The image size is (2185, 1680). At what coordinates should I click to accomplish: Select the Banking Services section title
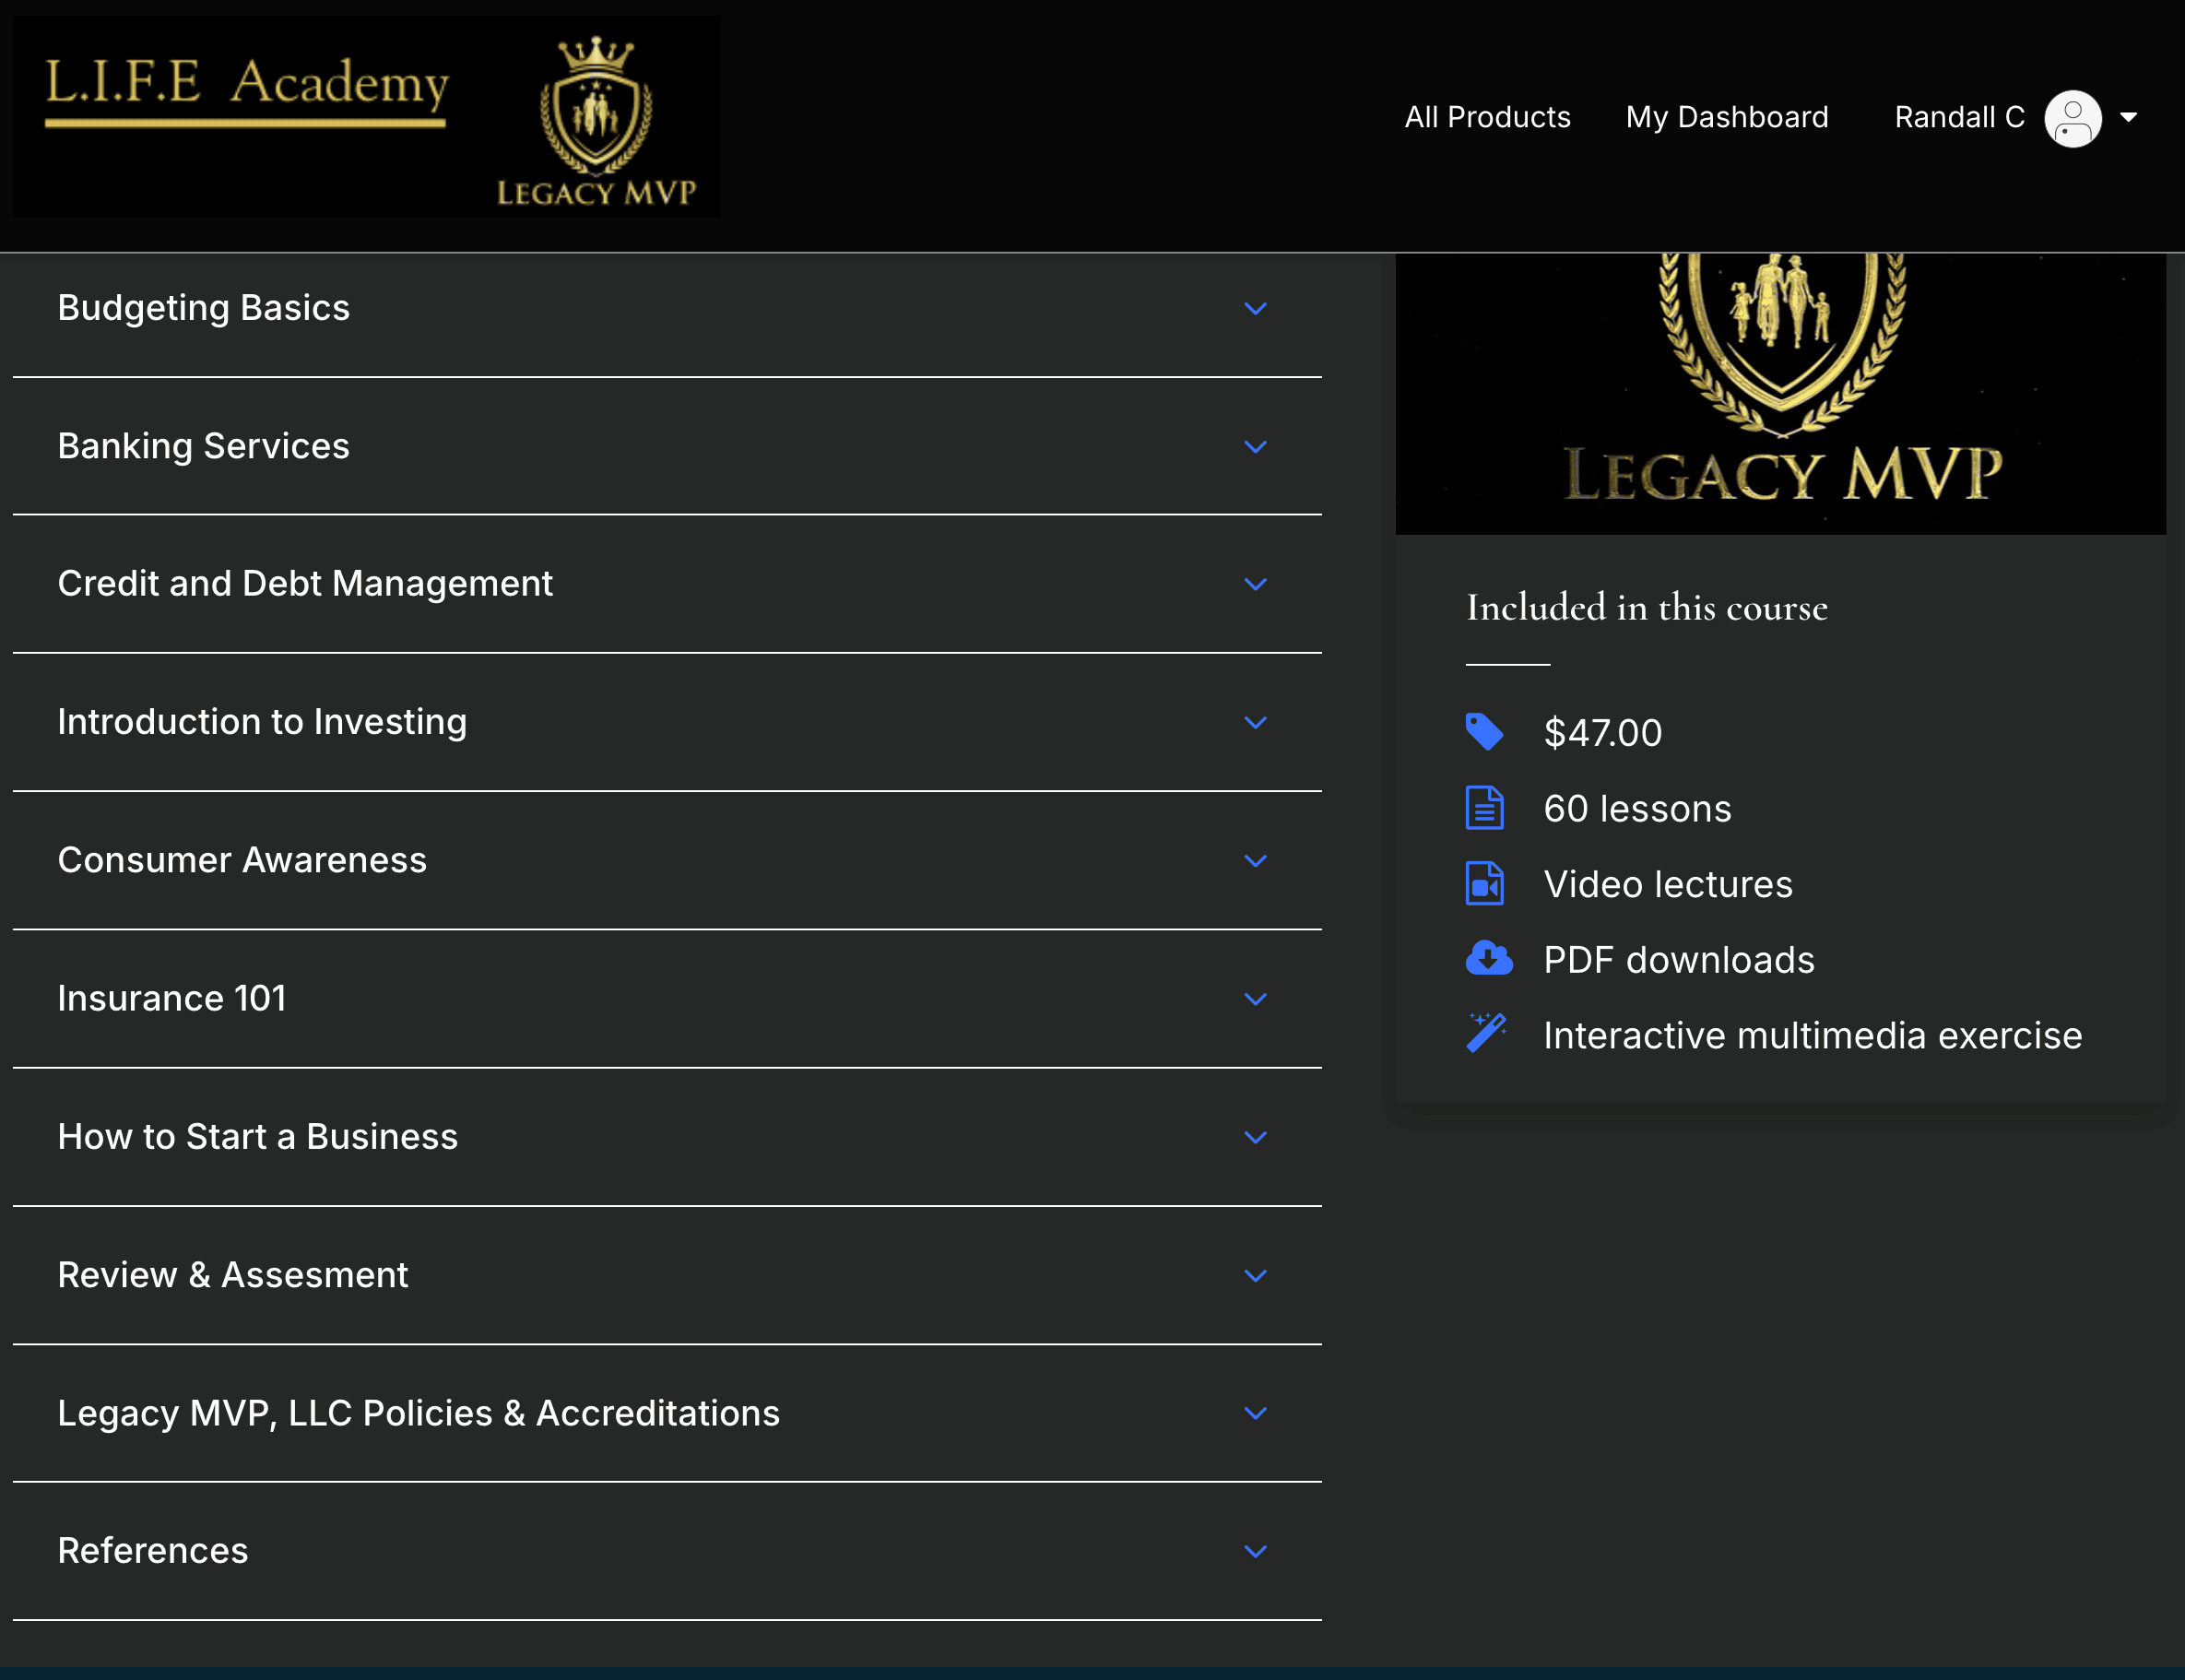pos(204,446)
